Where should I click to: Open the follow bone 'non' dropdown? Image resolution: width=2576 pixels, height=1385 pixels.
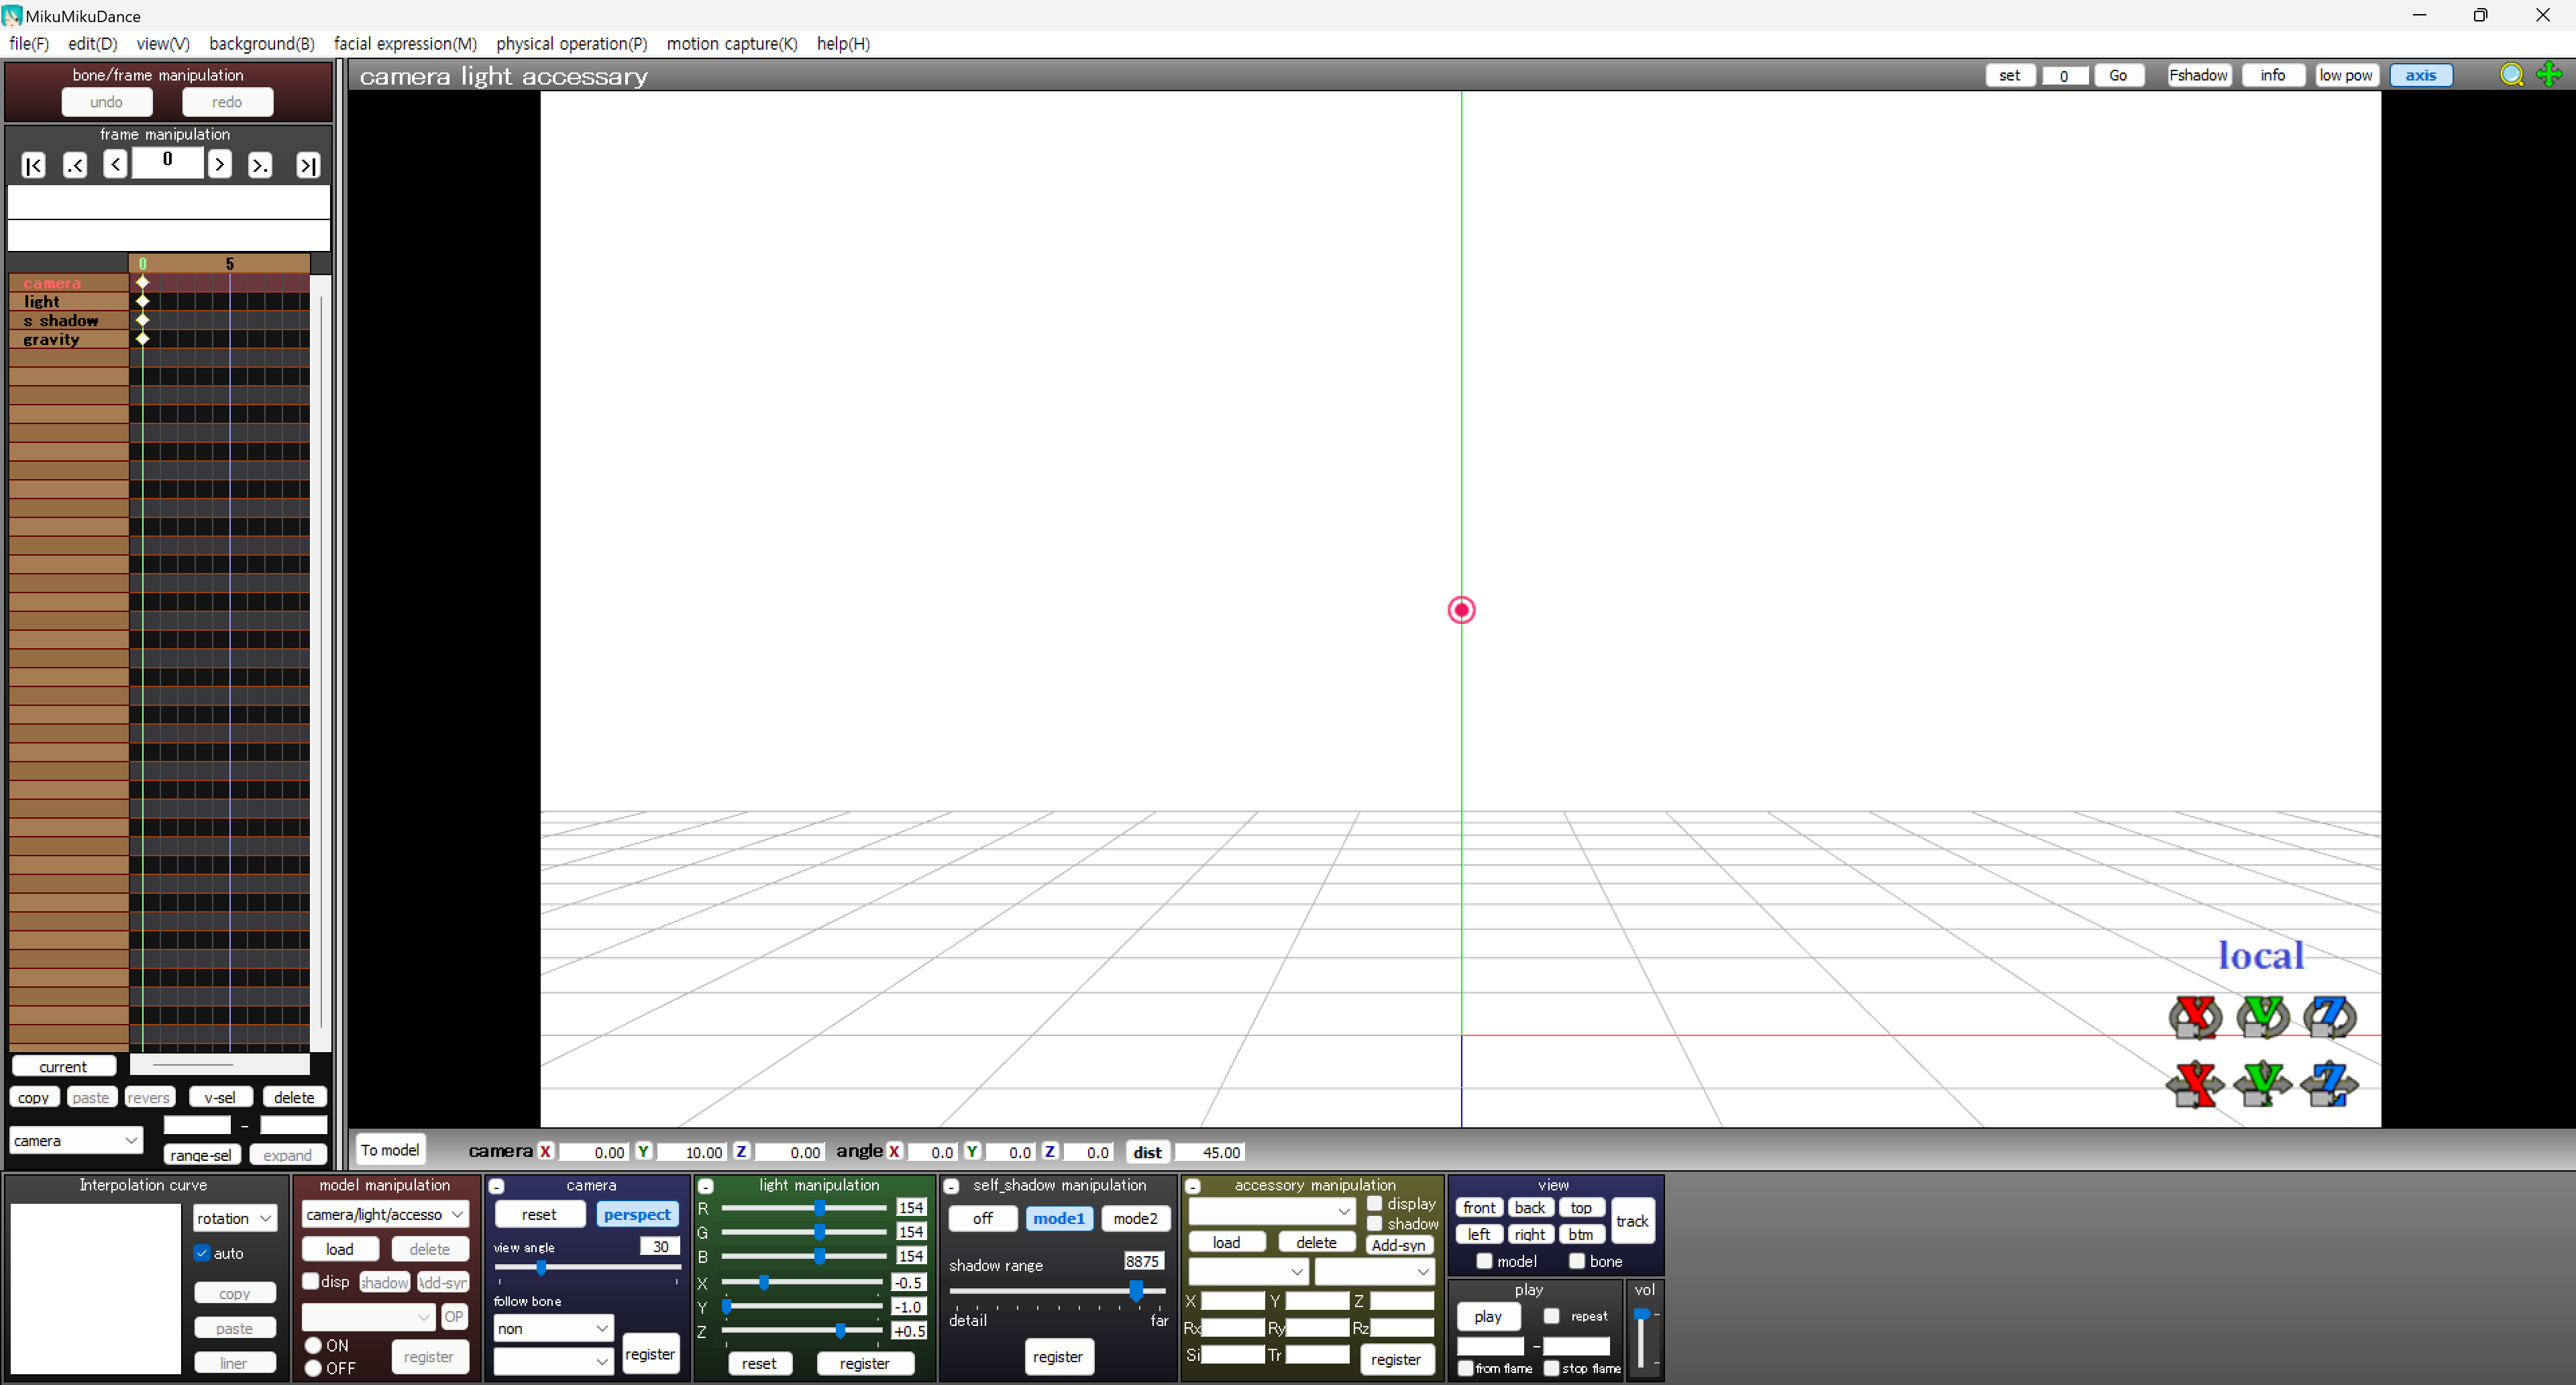coord(552,1328)
